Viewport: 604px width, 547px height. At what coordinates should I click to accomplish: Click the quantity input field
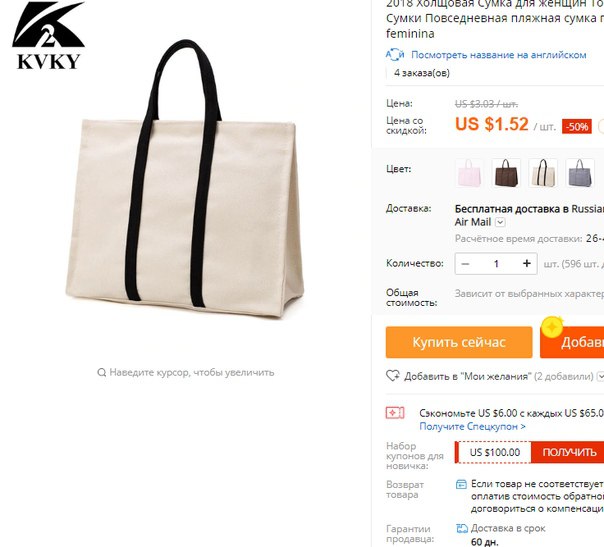pos(496,264)
